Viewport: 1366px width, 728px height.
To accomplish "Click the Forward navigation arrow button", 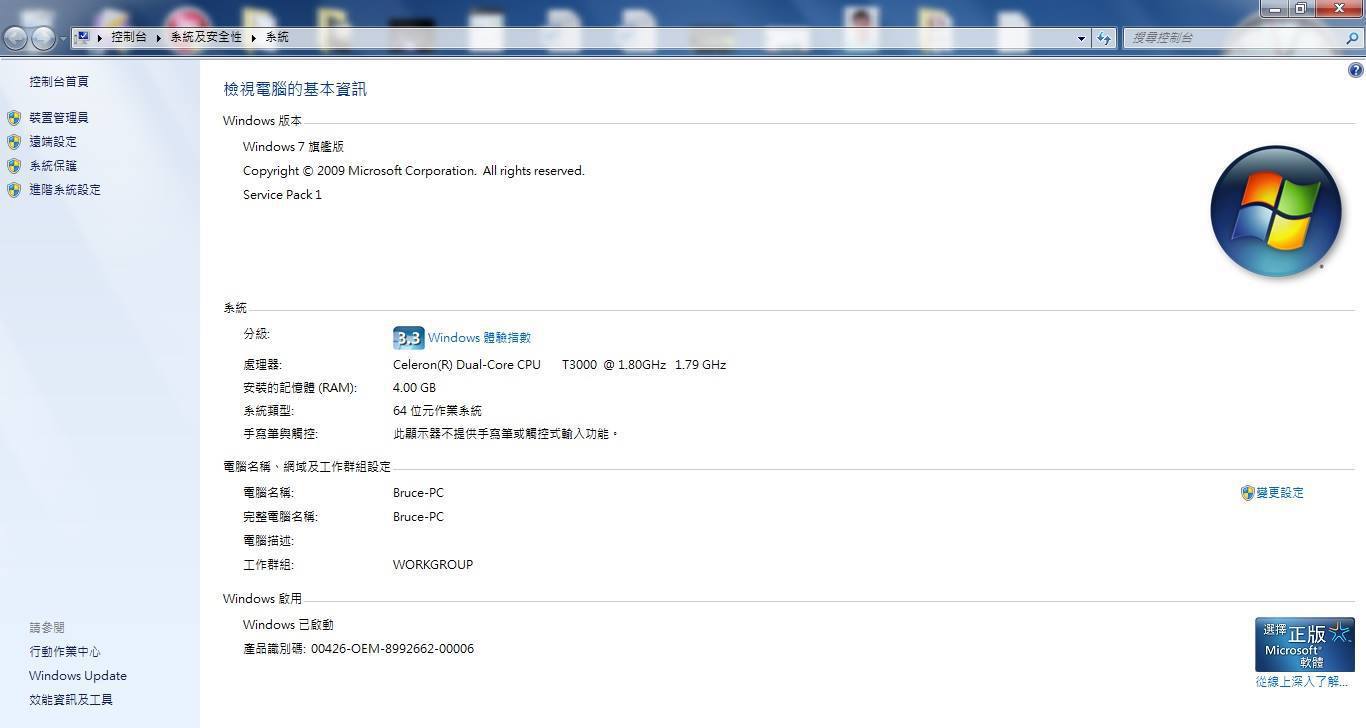I will tap(43, 38).
